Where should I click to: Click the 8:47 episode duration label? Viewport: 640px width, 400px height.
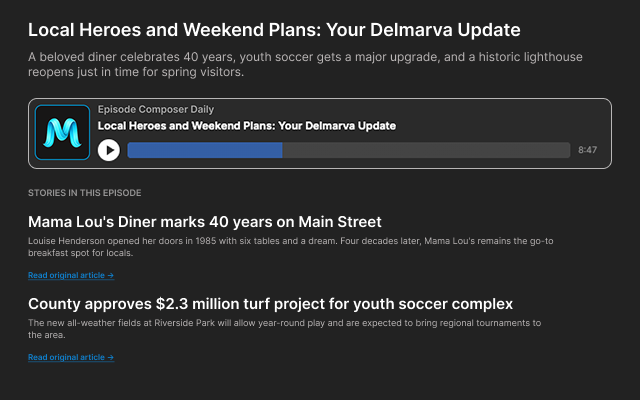[587, 150]
